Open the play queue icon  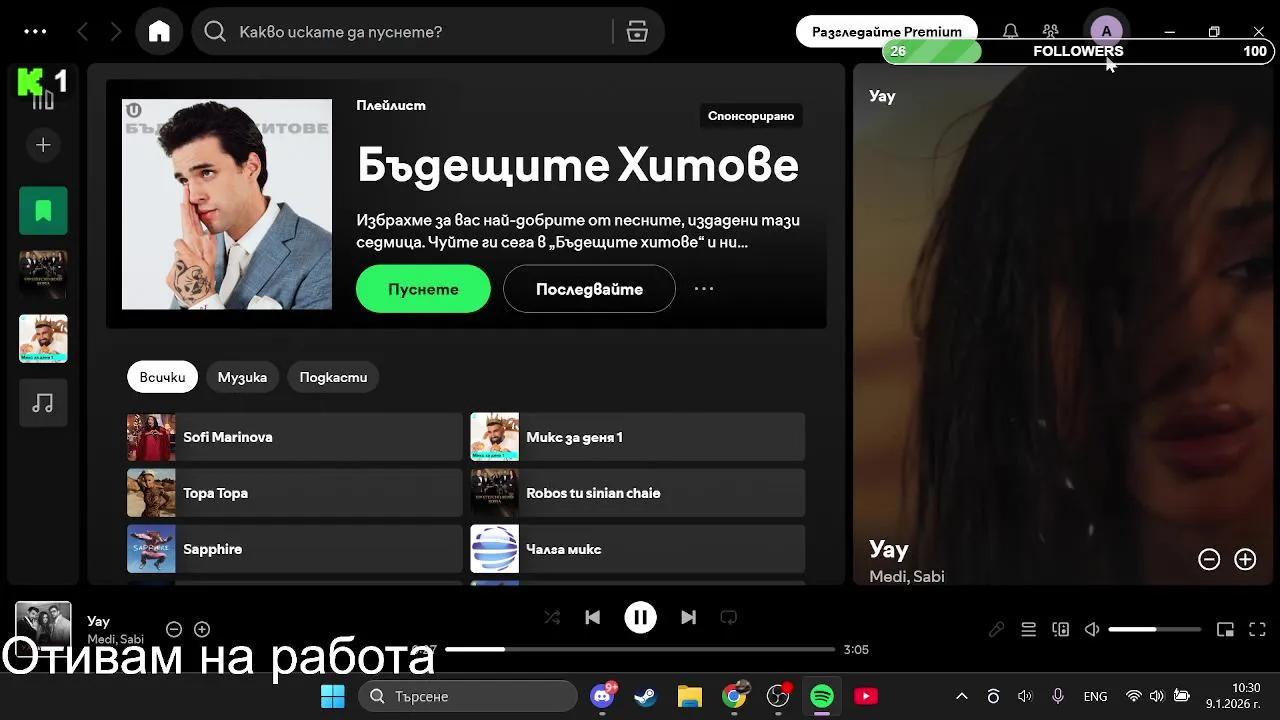click(x=1028, y=629)
